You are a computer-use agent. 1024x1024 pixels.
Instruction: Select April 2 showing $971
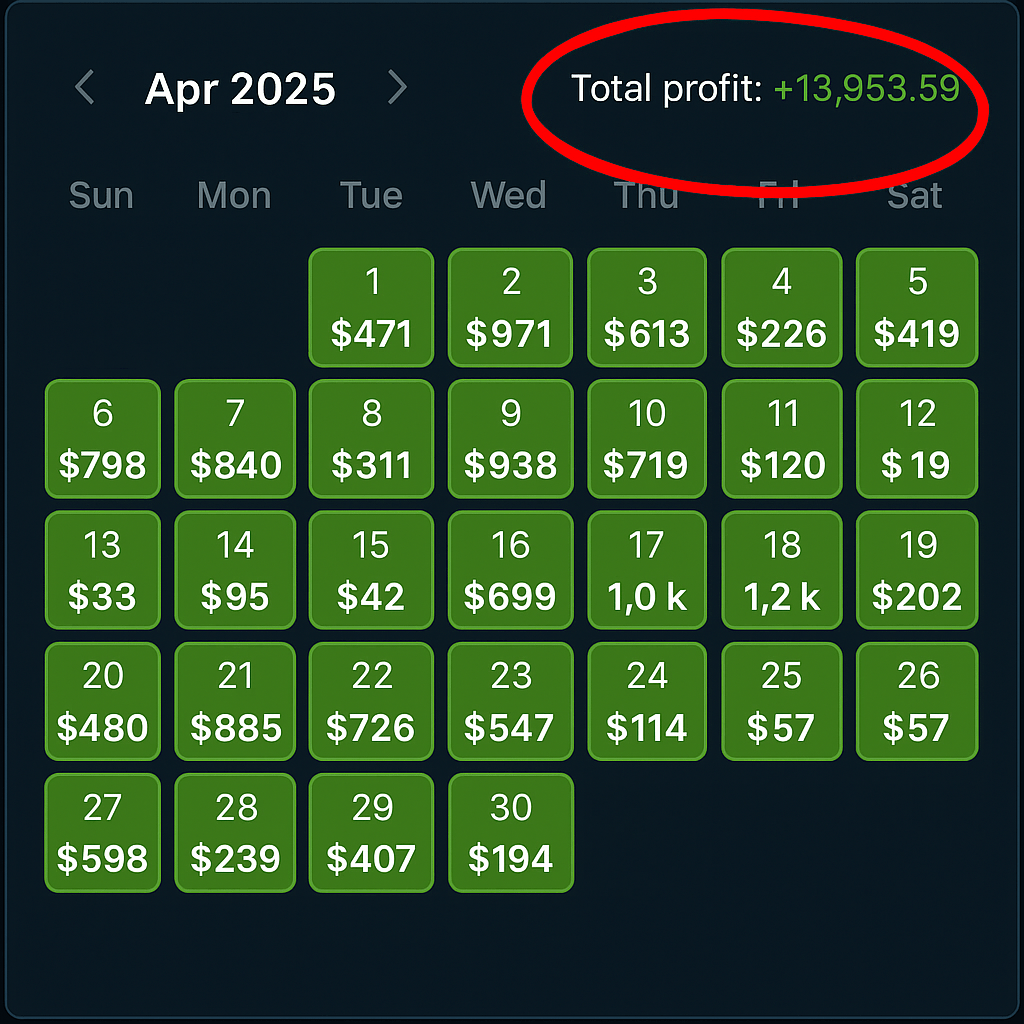pyautogui.click(x=510, y=308)
